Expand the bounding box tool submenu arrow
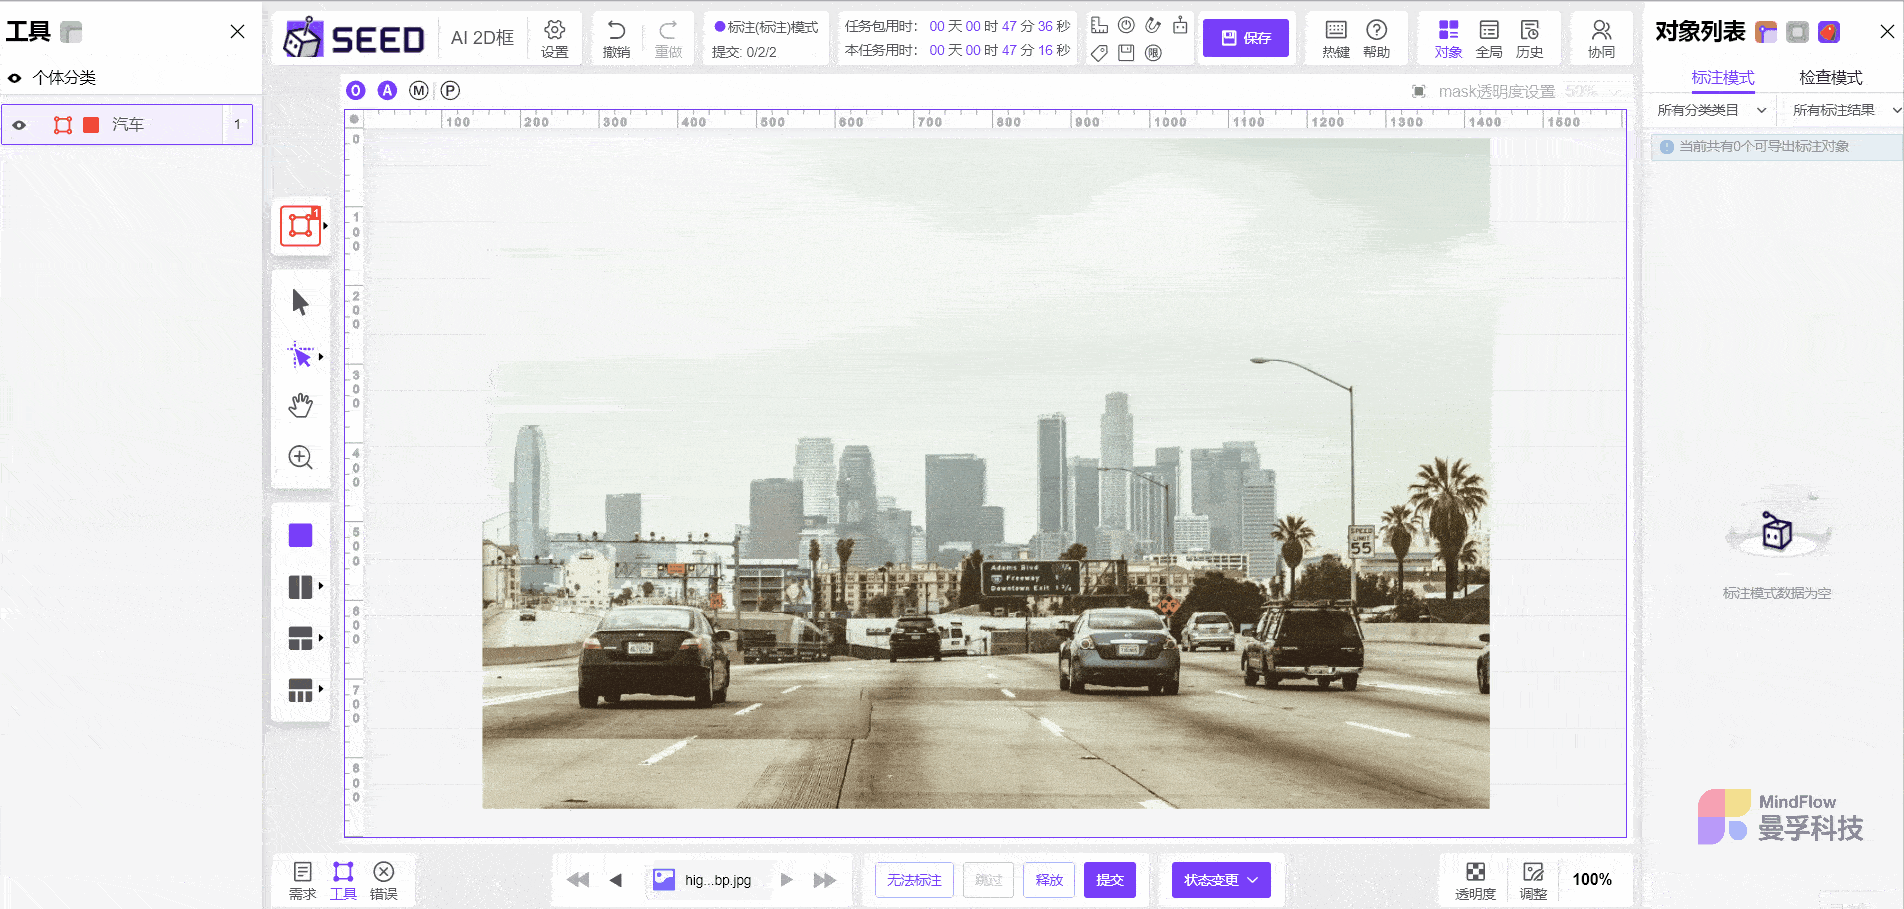Image resolution: width=1904 pixels, height=909 pixels. pos(325,226)
